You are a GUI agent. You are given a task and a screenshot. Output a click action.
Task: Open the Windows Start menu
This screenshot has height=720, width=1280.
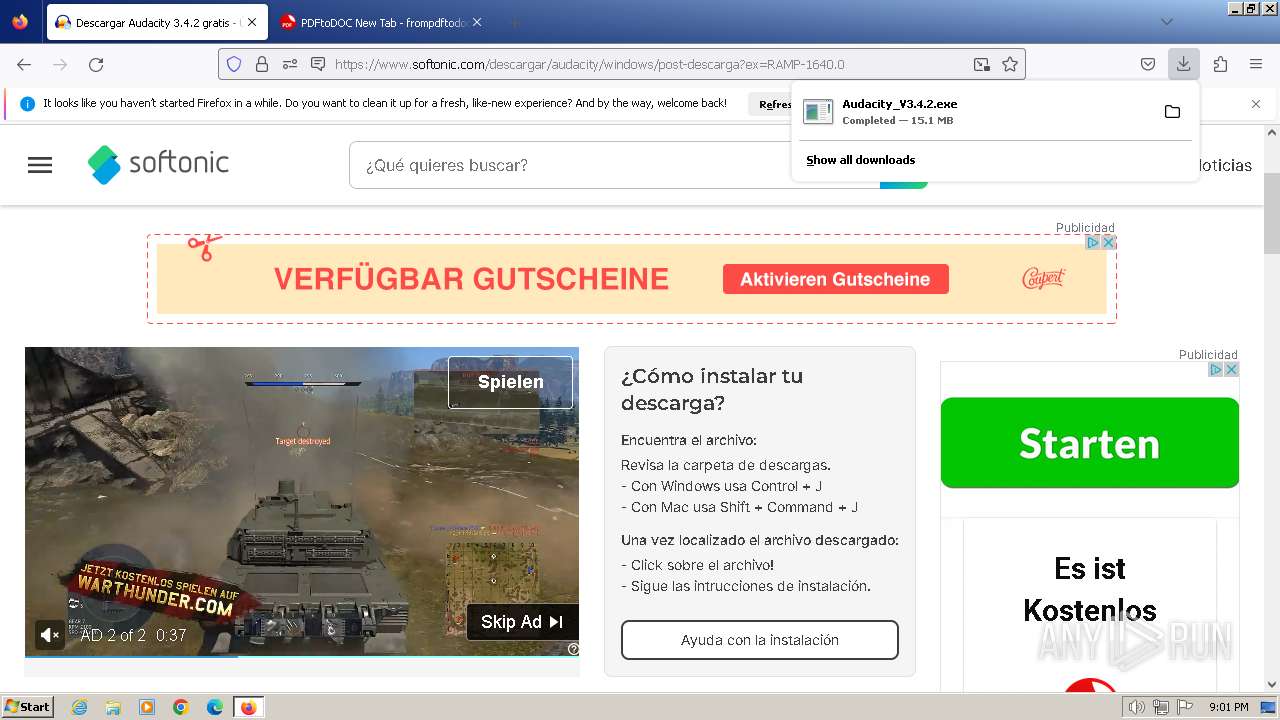click(27, 707)
